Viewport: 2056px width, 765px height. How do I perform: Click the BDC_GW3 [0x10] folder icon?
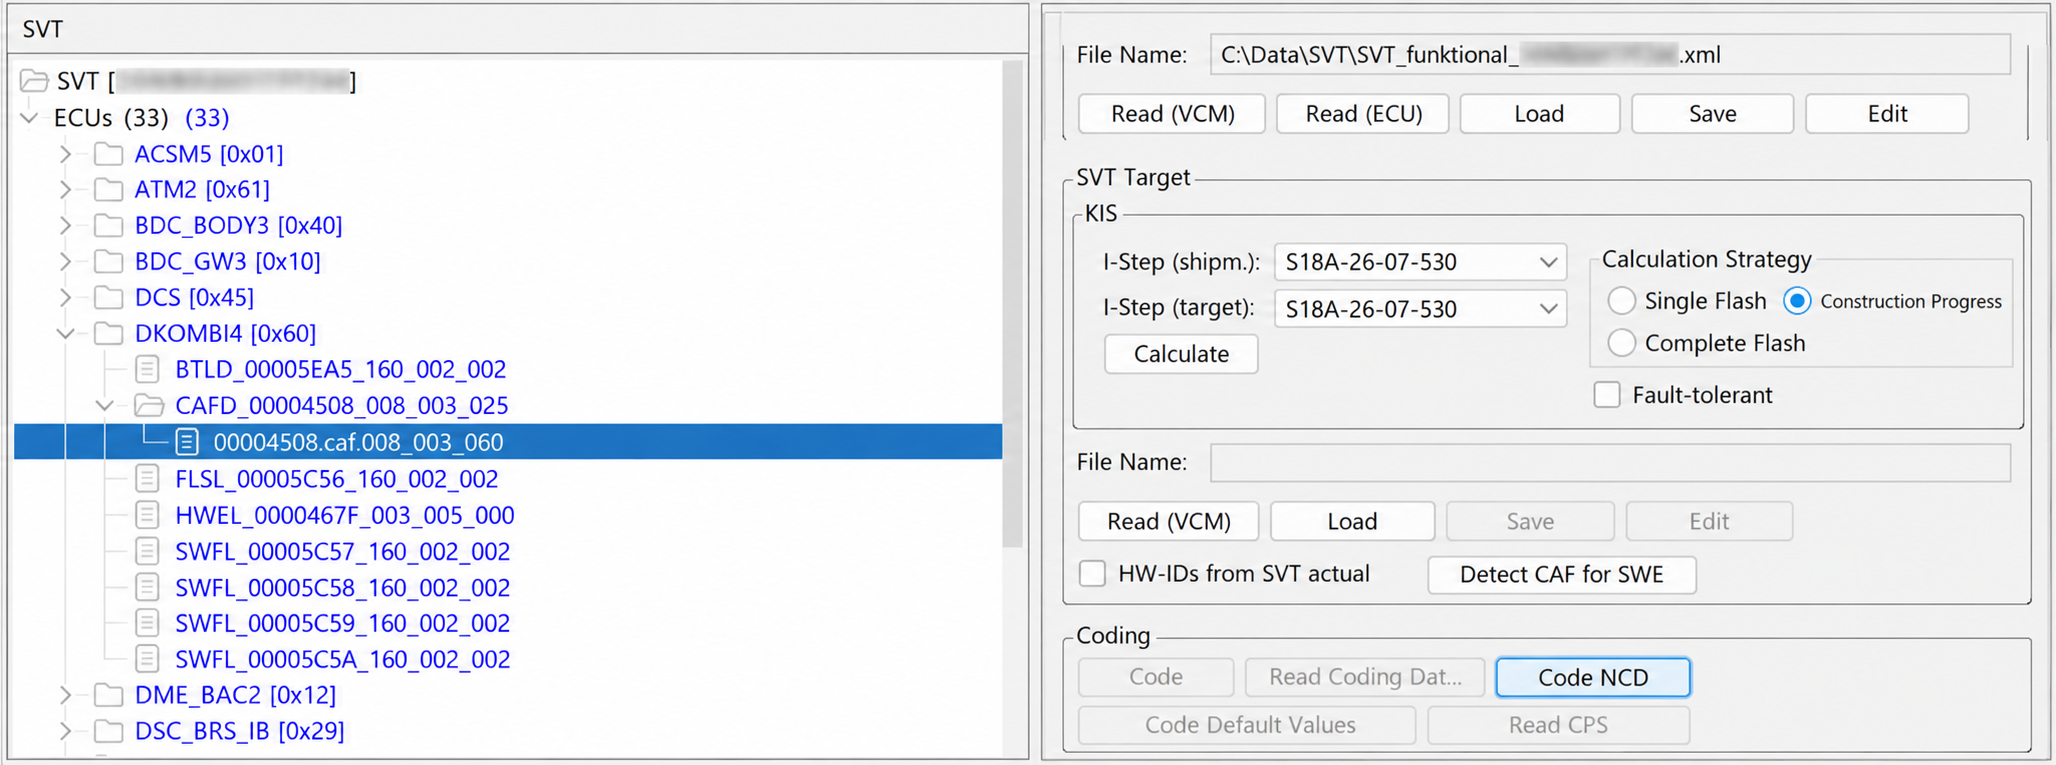point(108,261)
